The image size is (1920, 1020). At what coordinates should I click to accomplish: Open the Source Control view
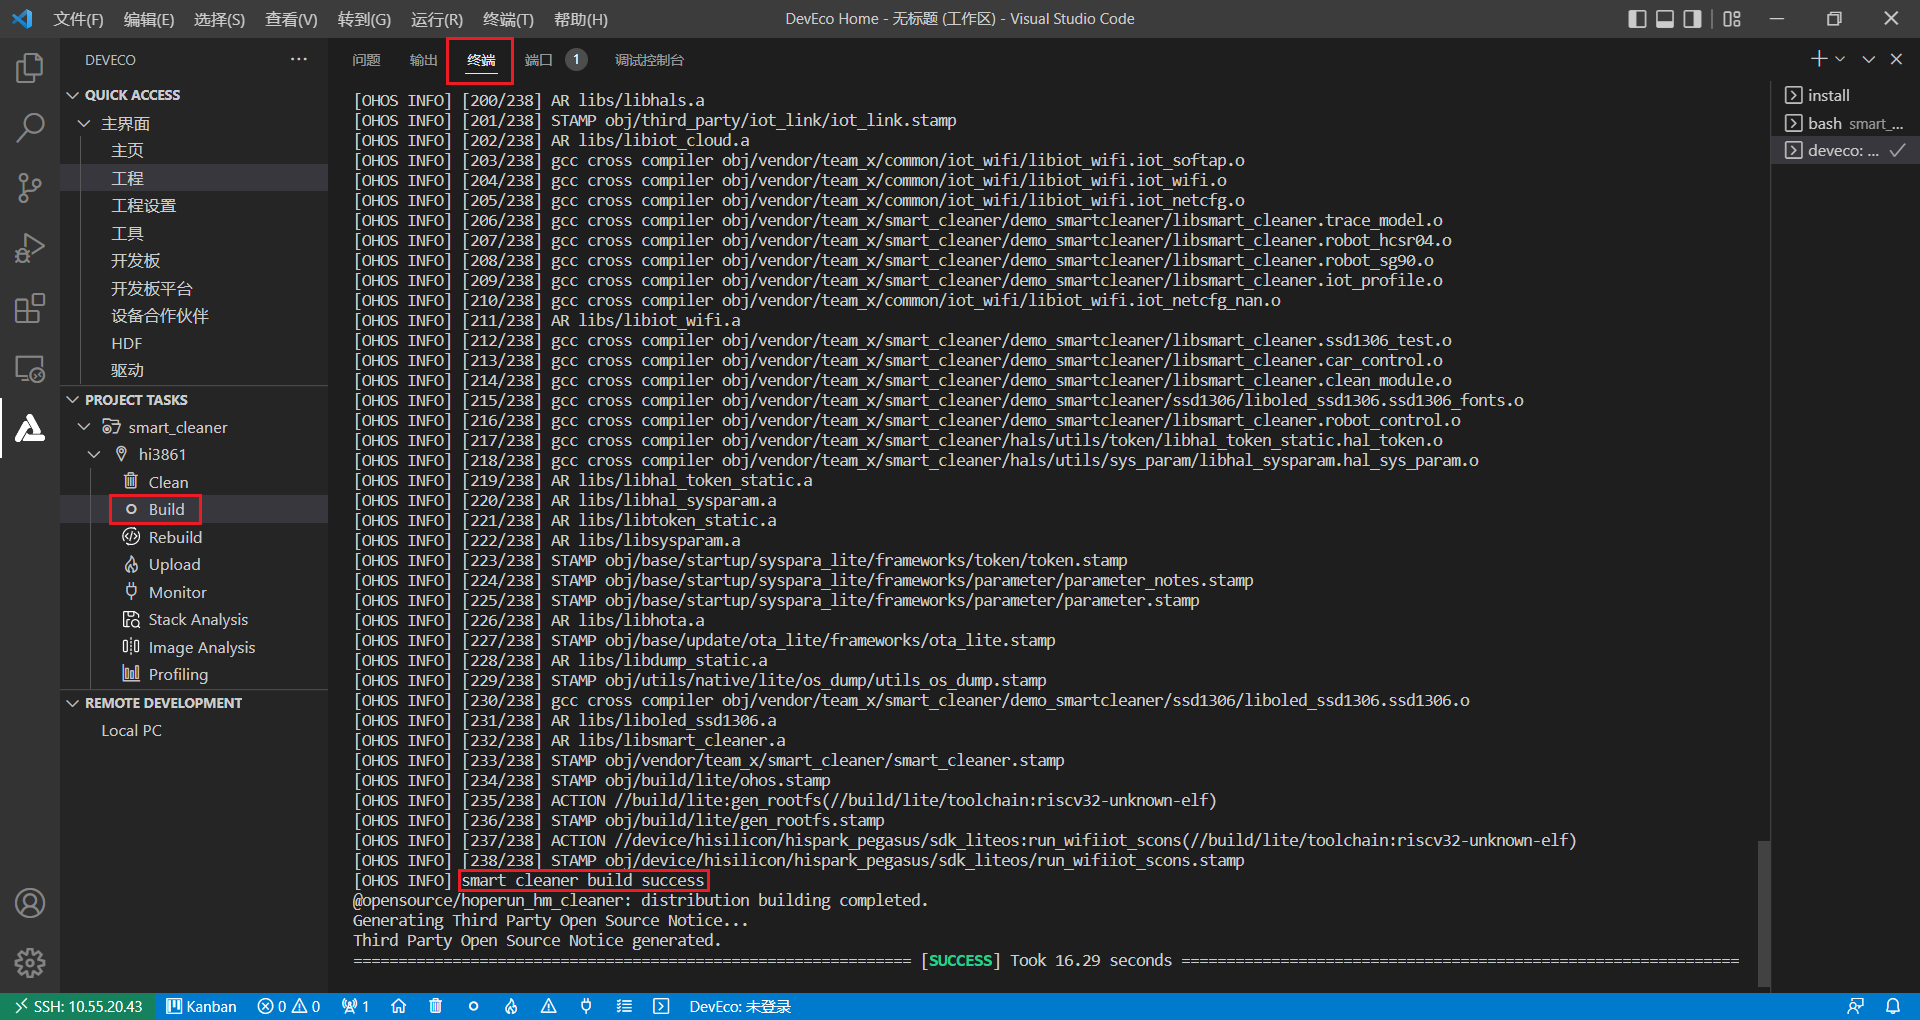30,187
